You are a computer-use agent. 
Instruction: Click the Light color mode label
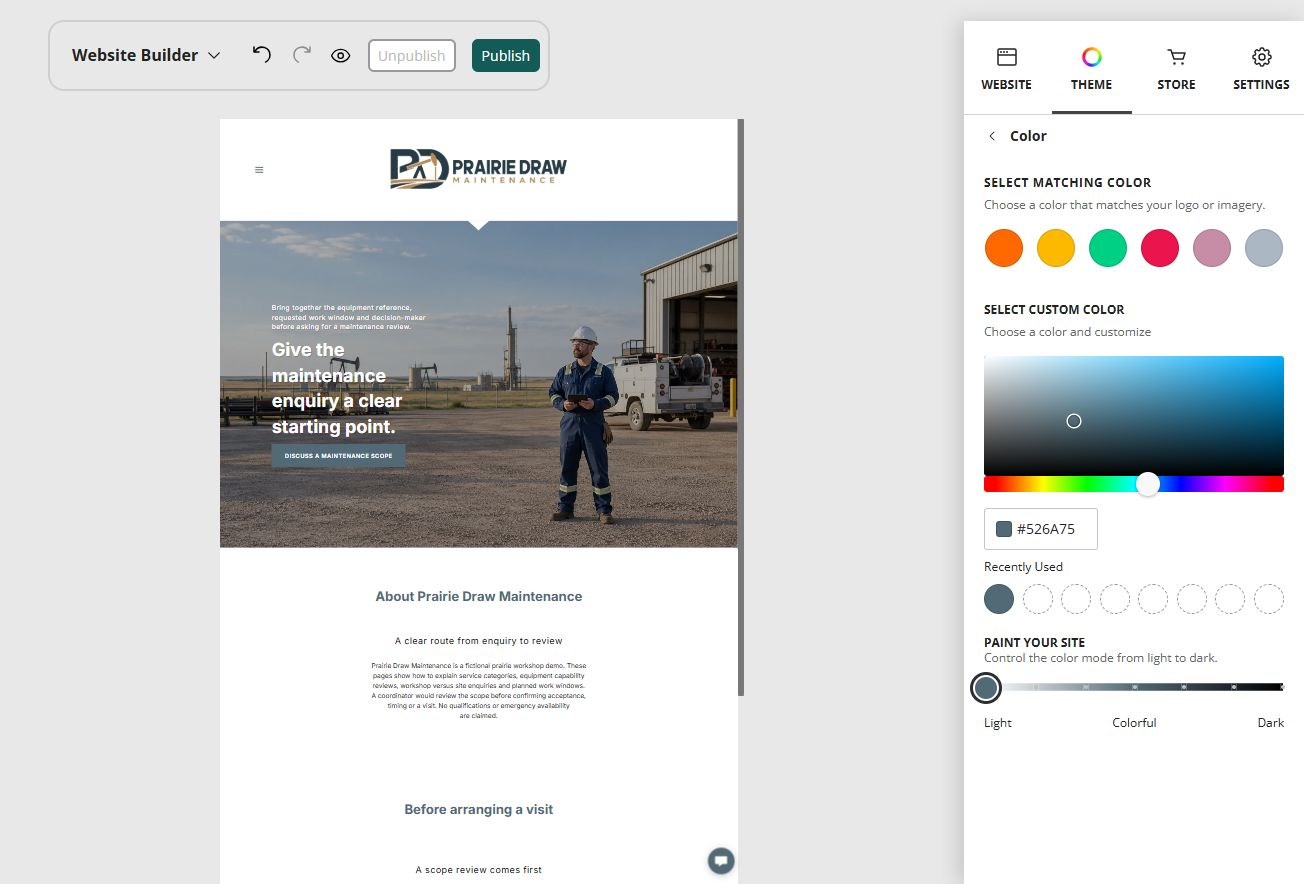click(998, 723)
